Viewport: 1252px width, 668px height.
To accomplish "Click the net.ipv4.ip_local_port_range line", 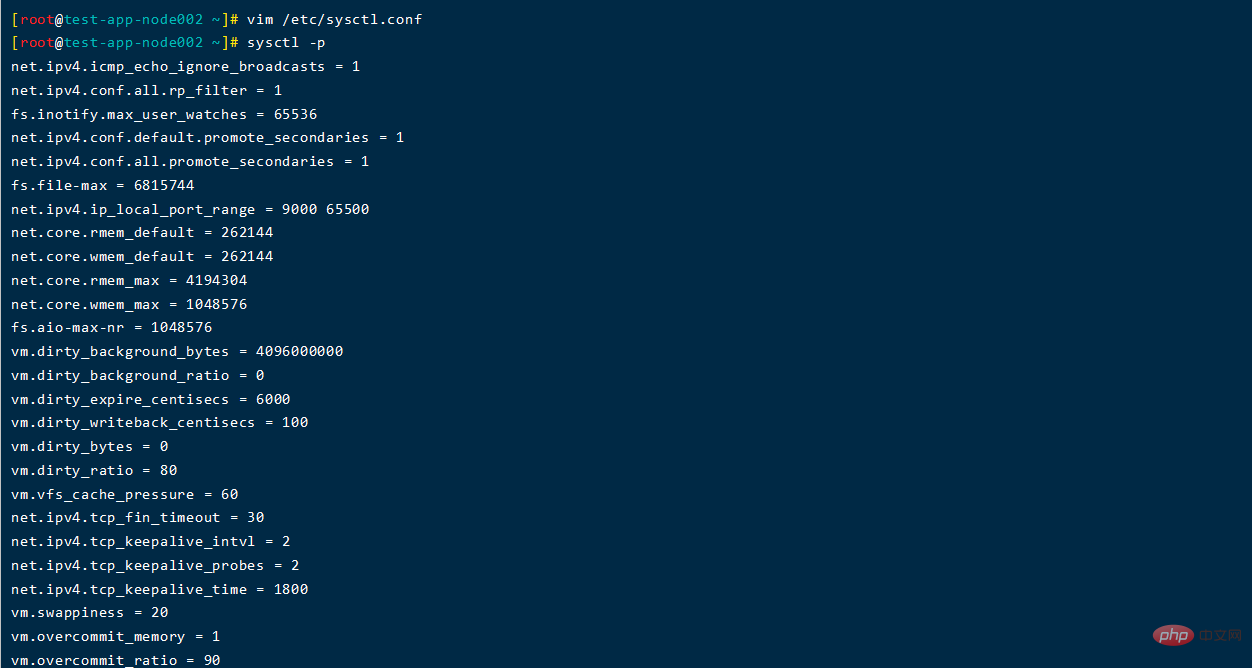I will 190,209.
